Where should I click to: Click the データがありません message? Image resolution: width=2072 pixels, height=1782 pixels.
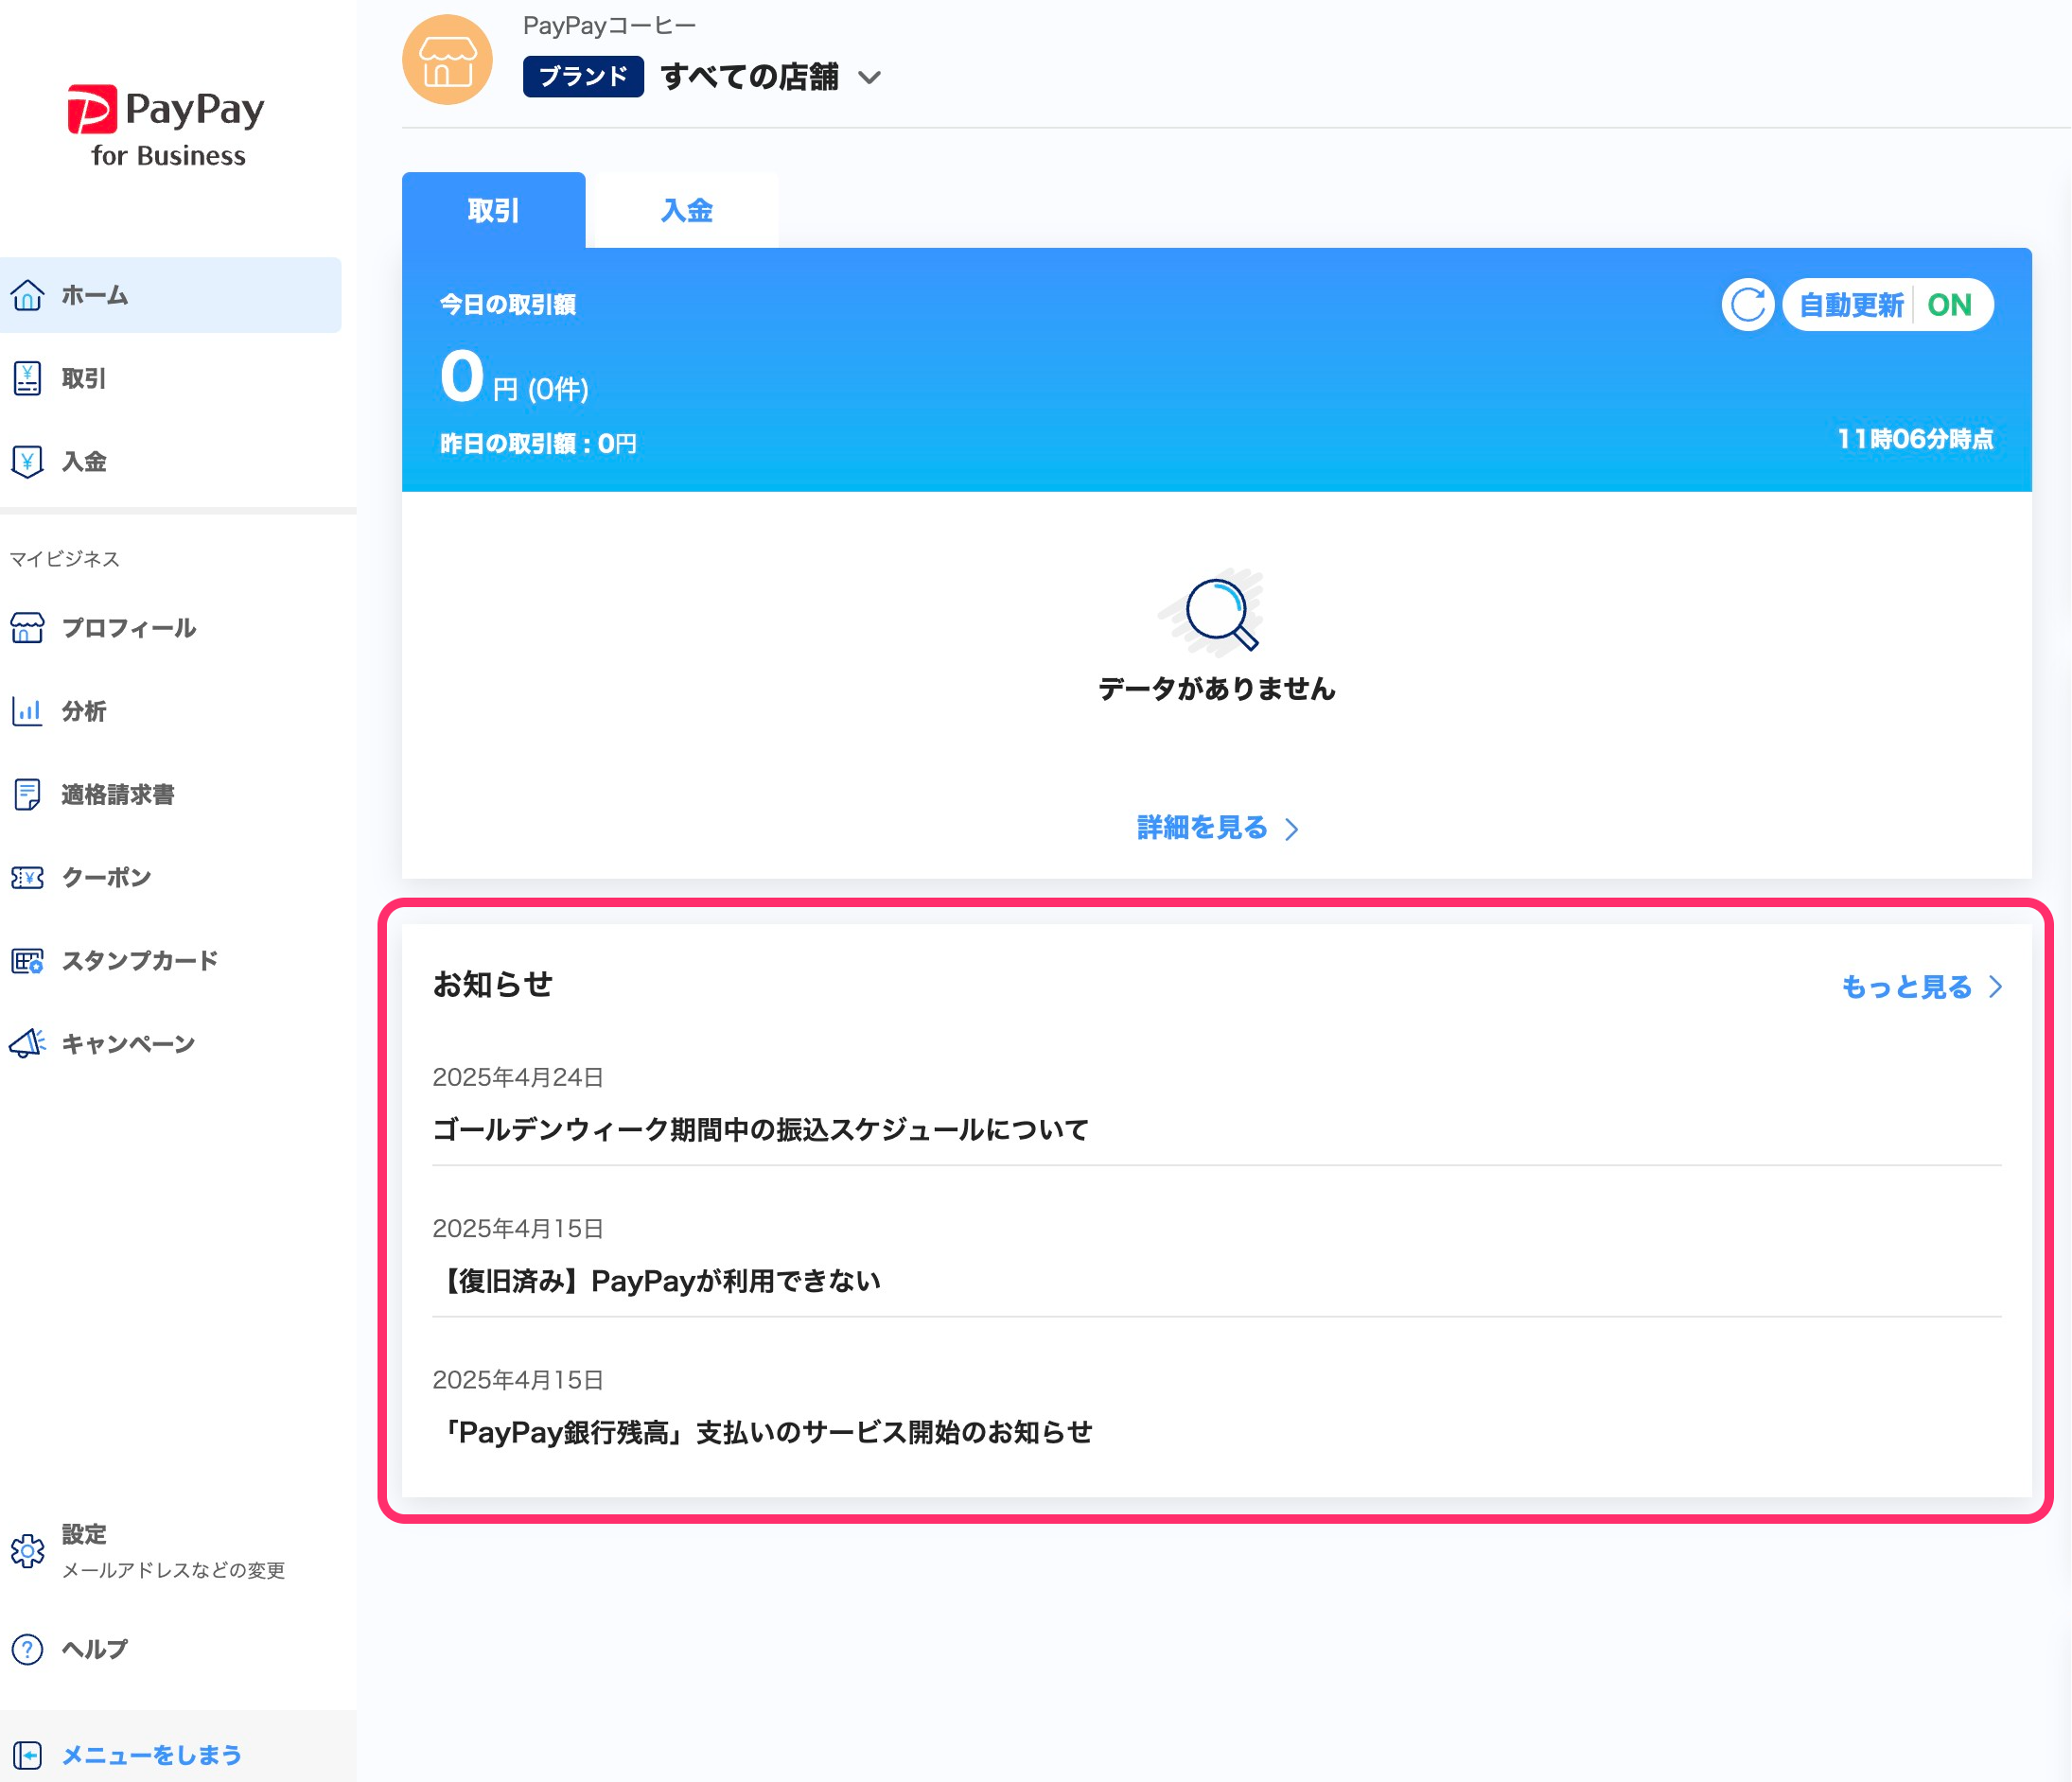coord(1216,689)
